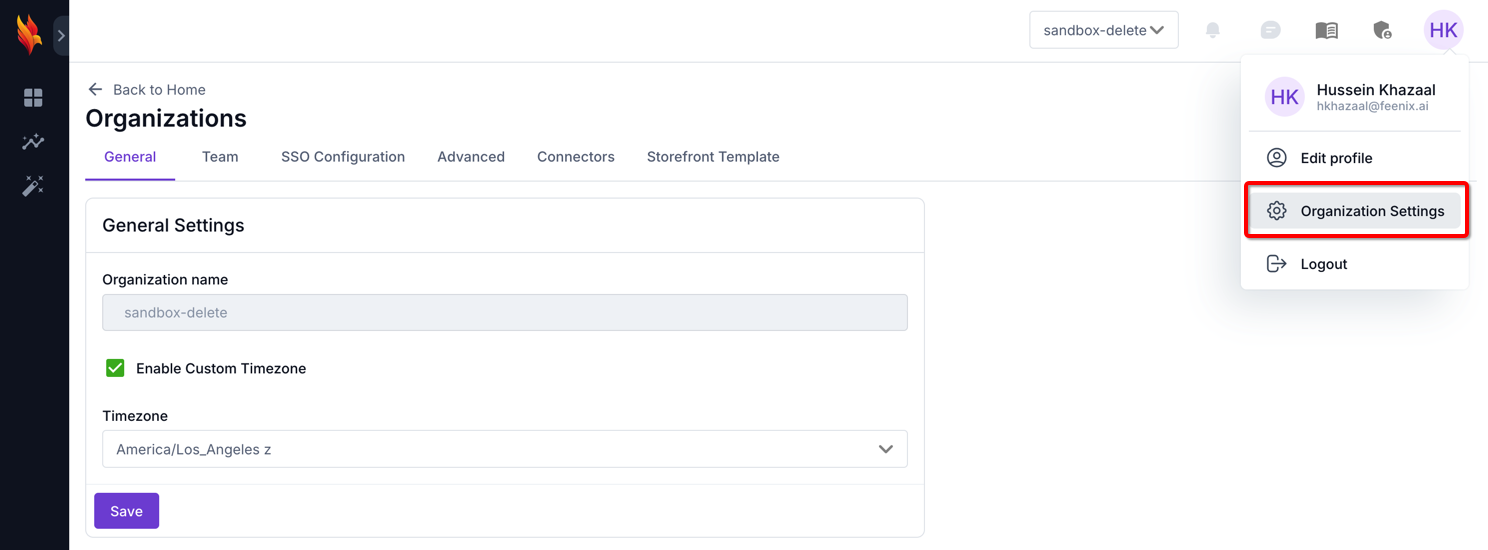This screenshot has width=1488, height=550.
Task: Open the Timezone dropdown
Action: [x=504, y=449]
